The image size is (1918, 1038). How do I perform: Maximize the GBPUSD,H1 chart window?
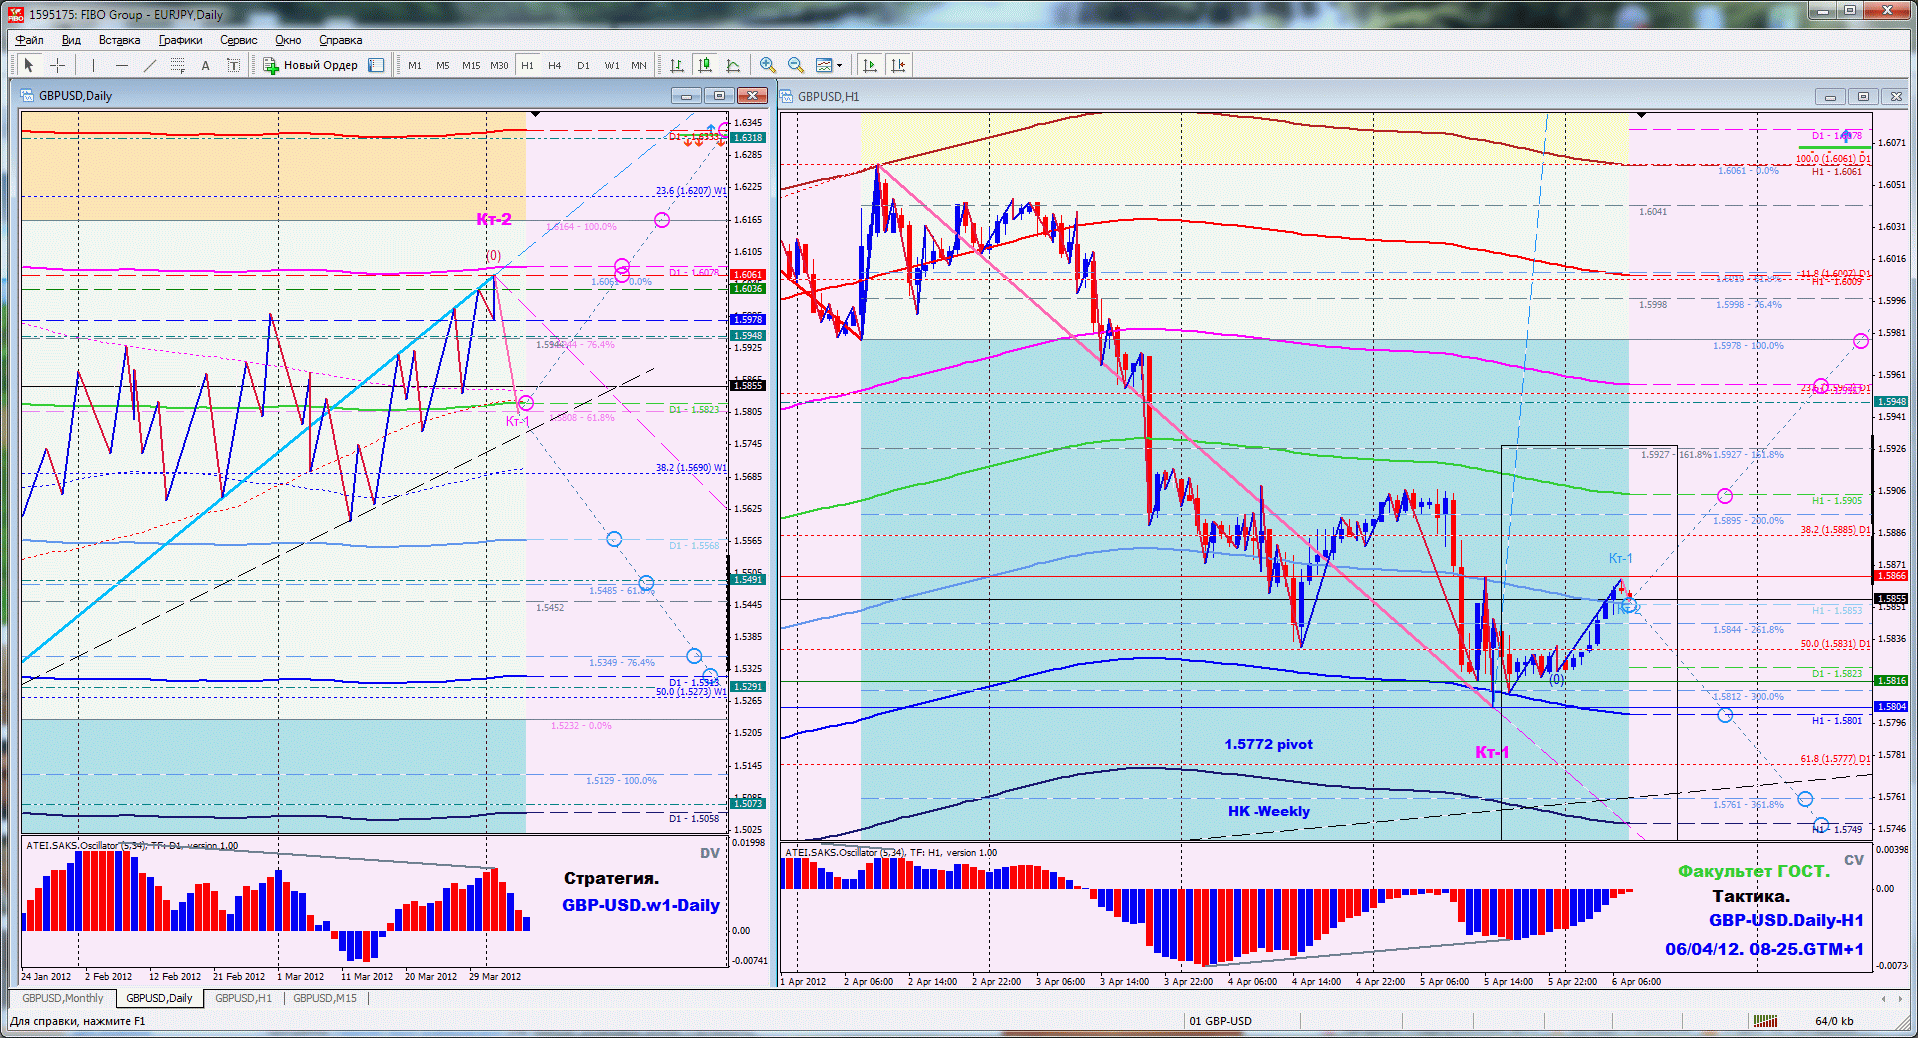pyautogui.click(x=1863, y=96)
